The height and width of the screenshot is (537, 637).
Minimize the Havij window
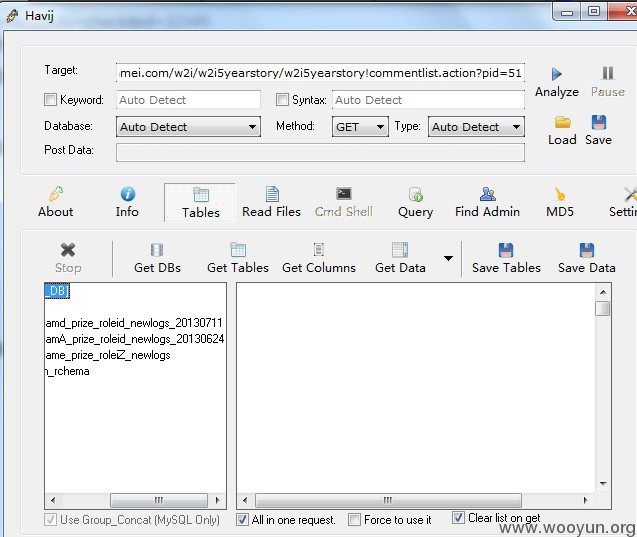point(567,11)
